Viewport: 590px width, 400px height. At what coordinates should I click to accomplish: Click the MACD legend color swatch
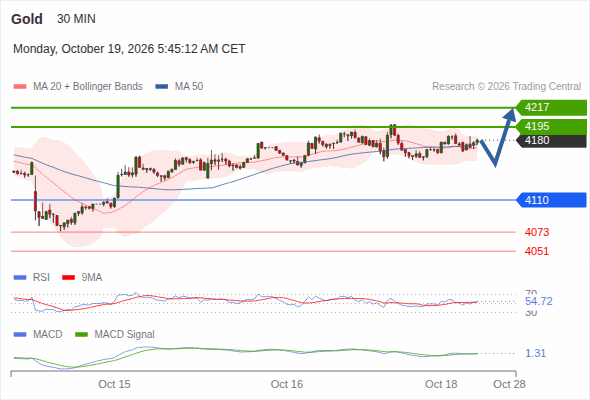[x=20, y=335]
